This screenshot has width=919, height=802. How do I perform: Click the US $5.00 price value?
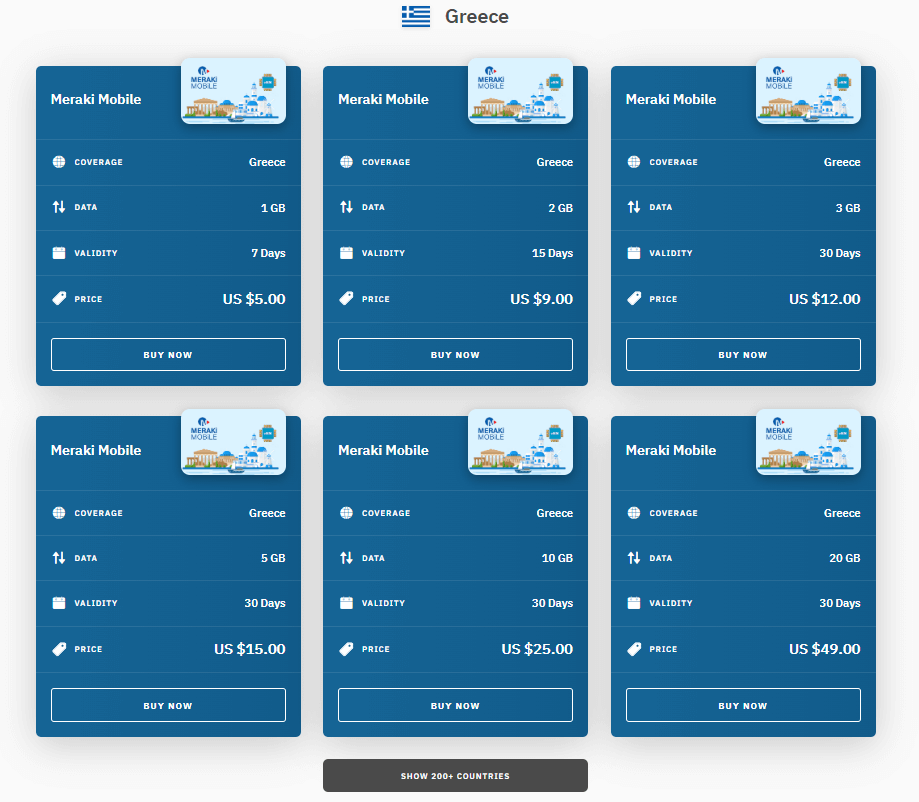click(254, 299)
